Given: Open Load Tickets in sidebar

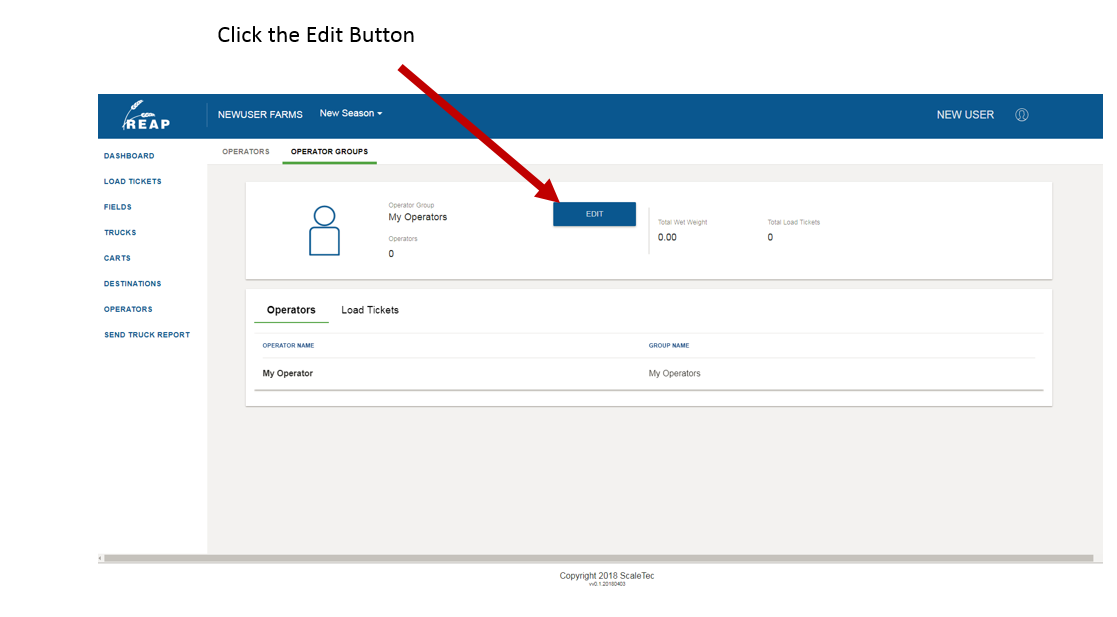Looking at the screenshot, I should [x=133, y=182].
